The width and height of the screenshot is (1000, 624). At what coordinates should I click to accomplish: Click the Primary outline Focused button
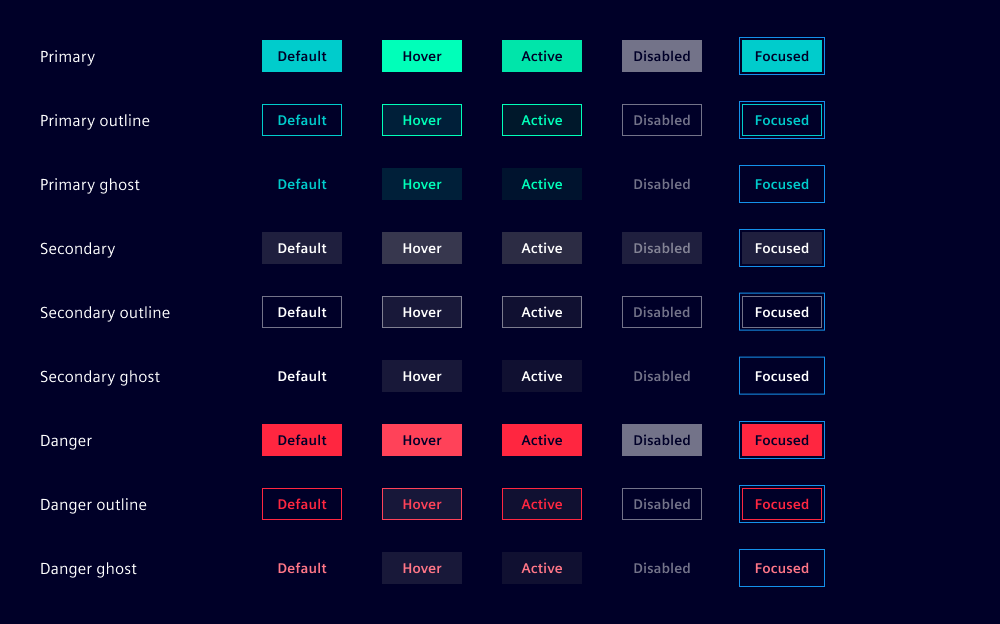pyautogui.click(x=782, y=120)
